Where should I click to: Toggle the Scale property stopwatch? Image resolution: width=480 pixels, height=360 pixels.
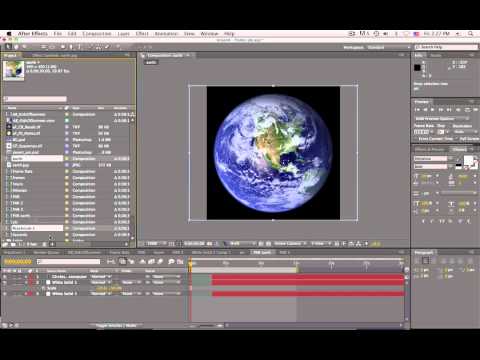coord(43,288)
